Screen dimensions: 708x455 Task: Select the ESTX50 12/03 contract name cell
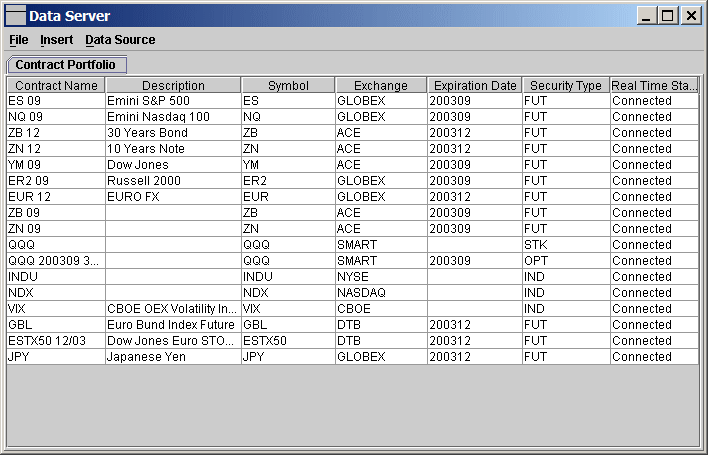56,341
